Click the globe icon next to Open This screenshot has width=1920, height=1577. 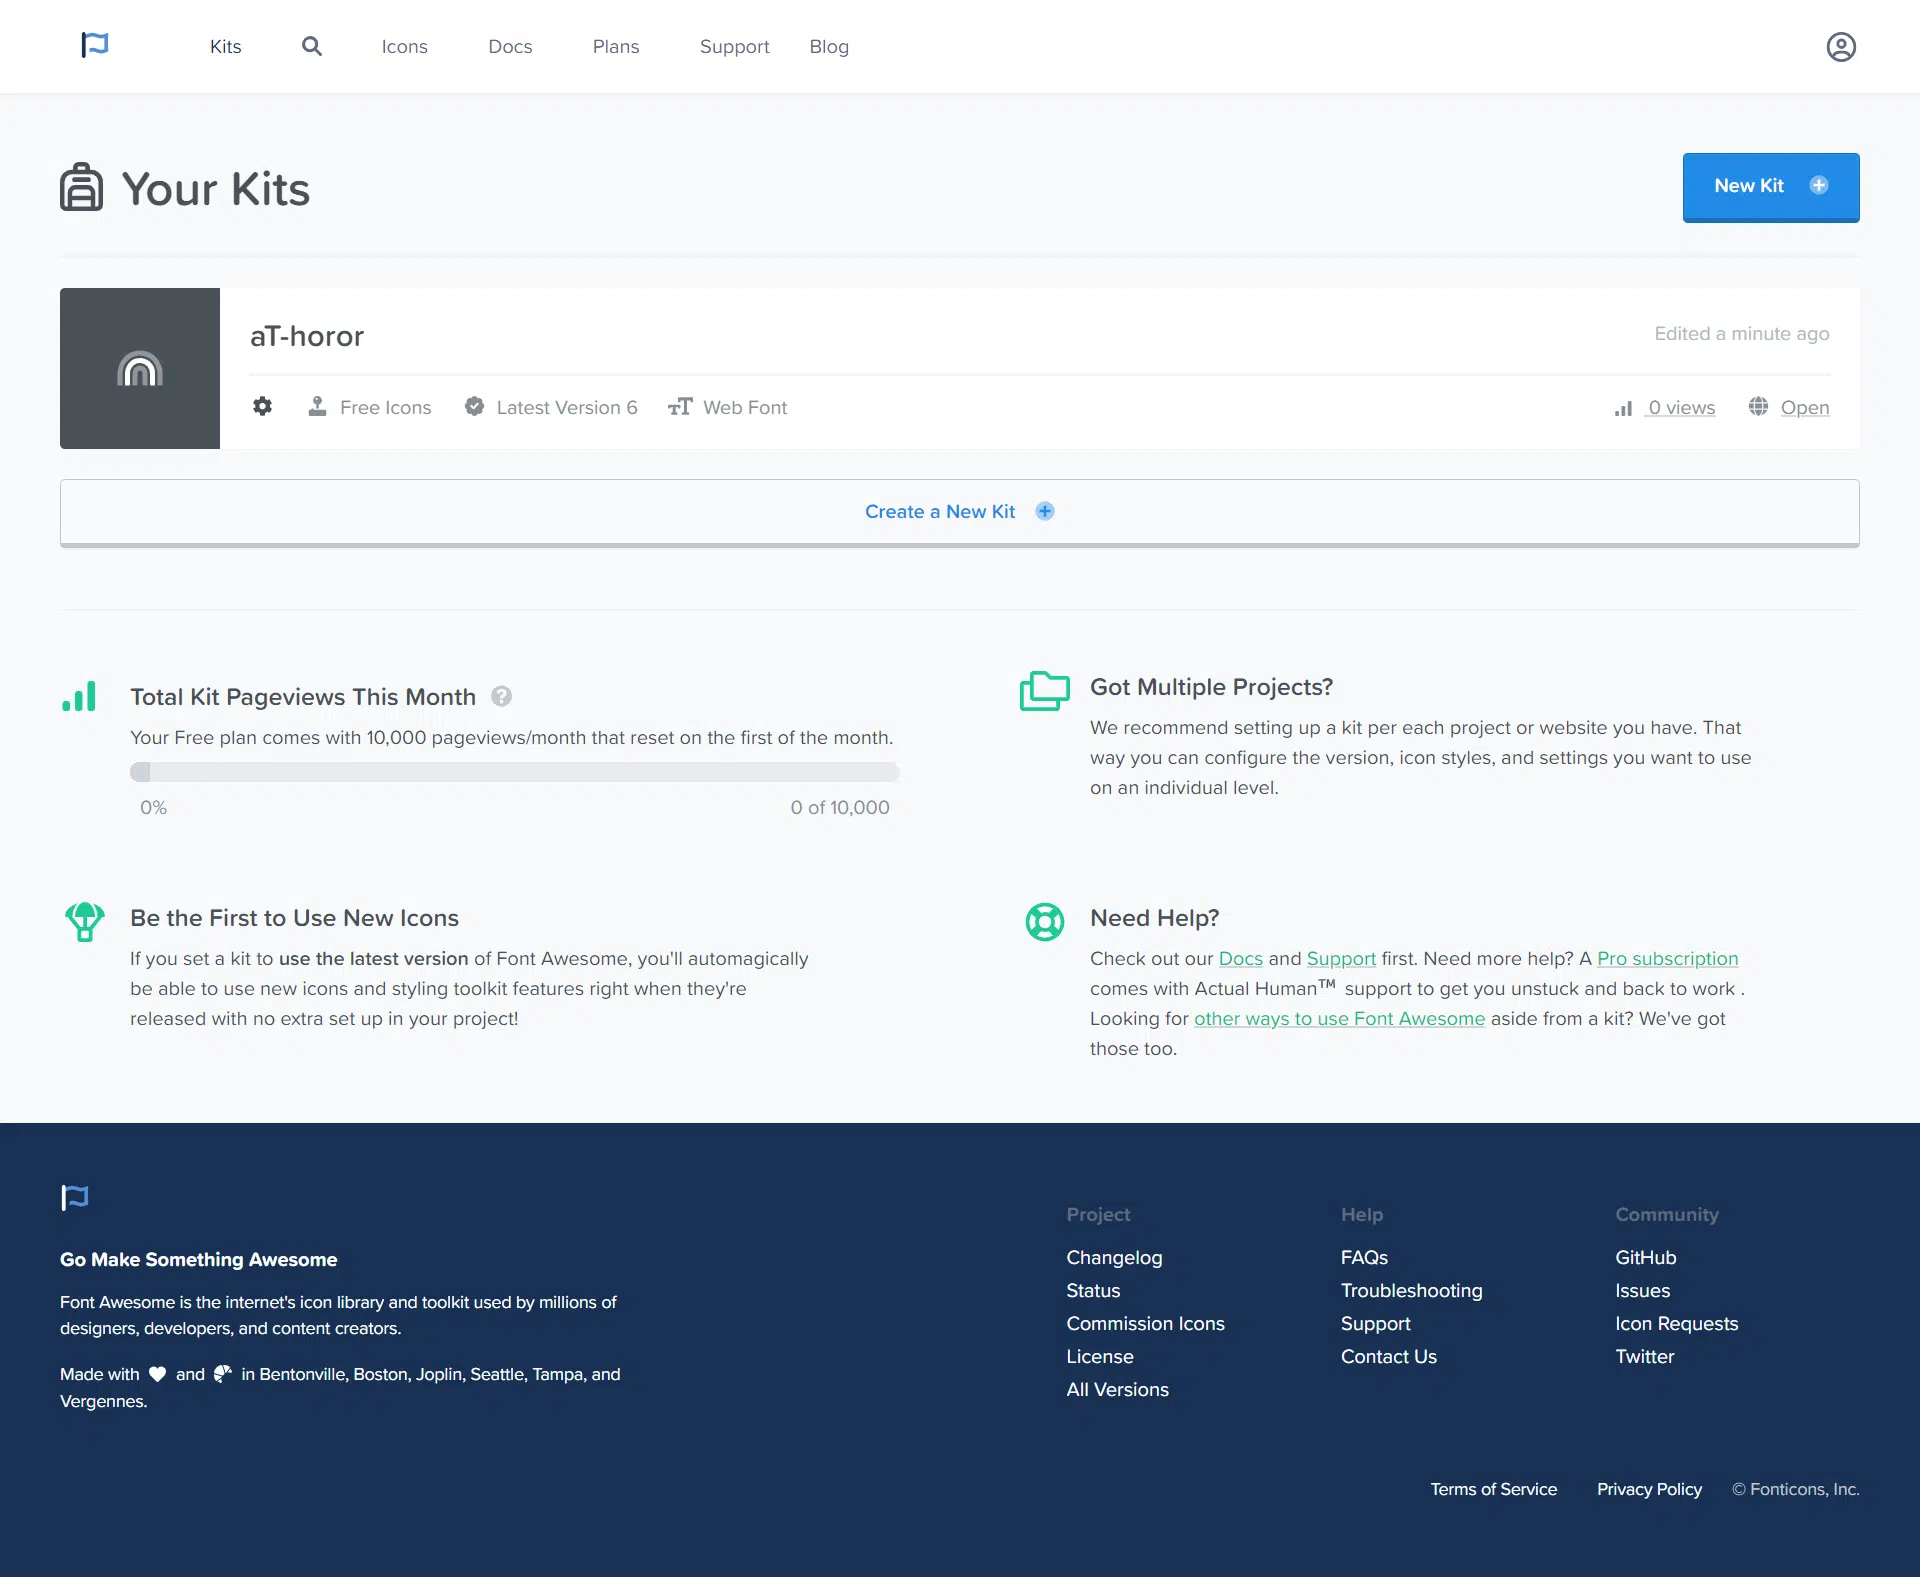click(1758, 406)
